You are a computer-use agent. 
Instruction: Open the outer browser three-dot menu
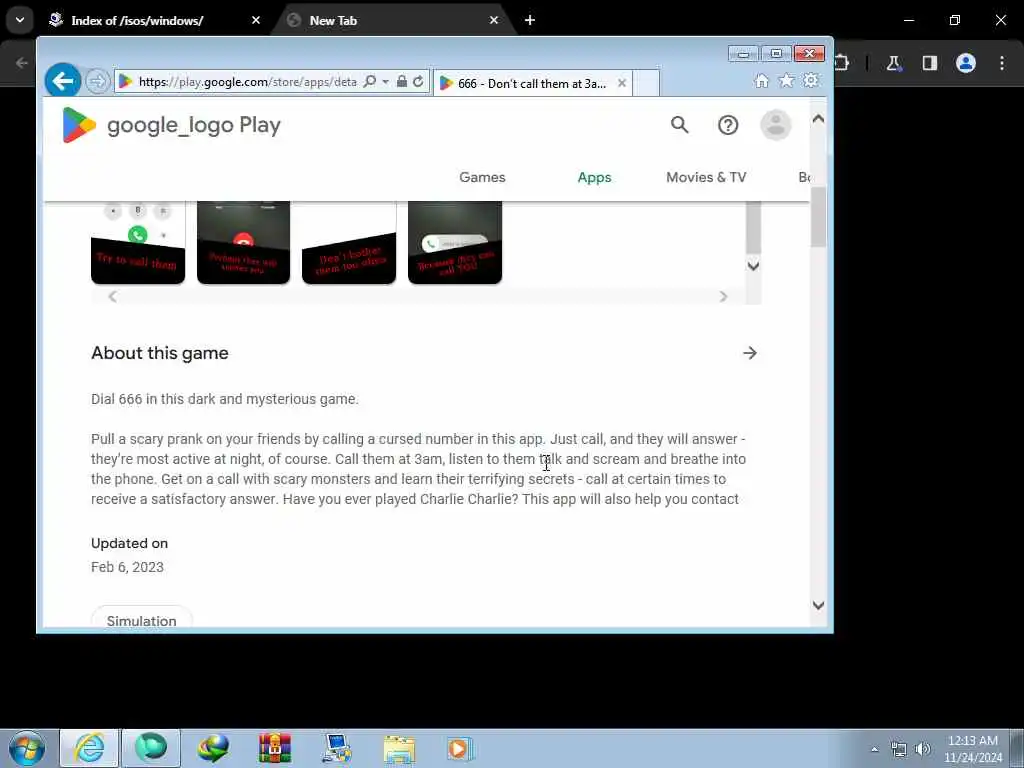point(1002,63)
